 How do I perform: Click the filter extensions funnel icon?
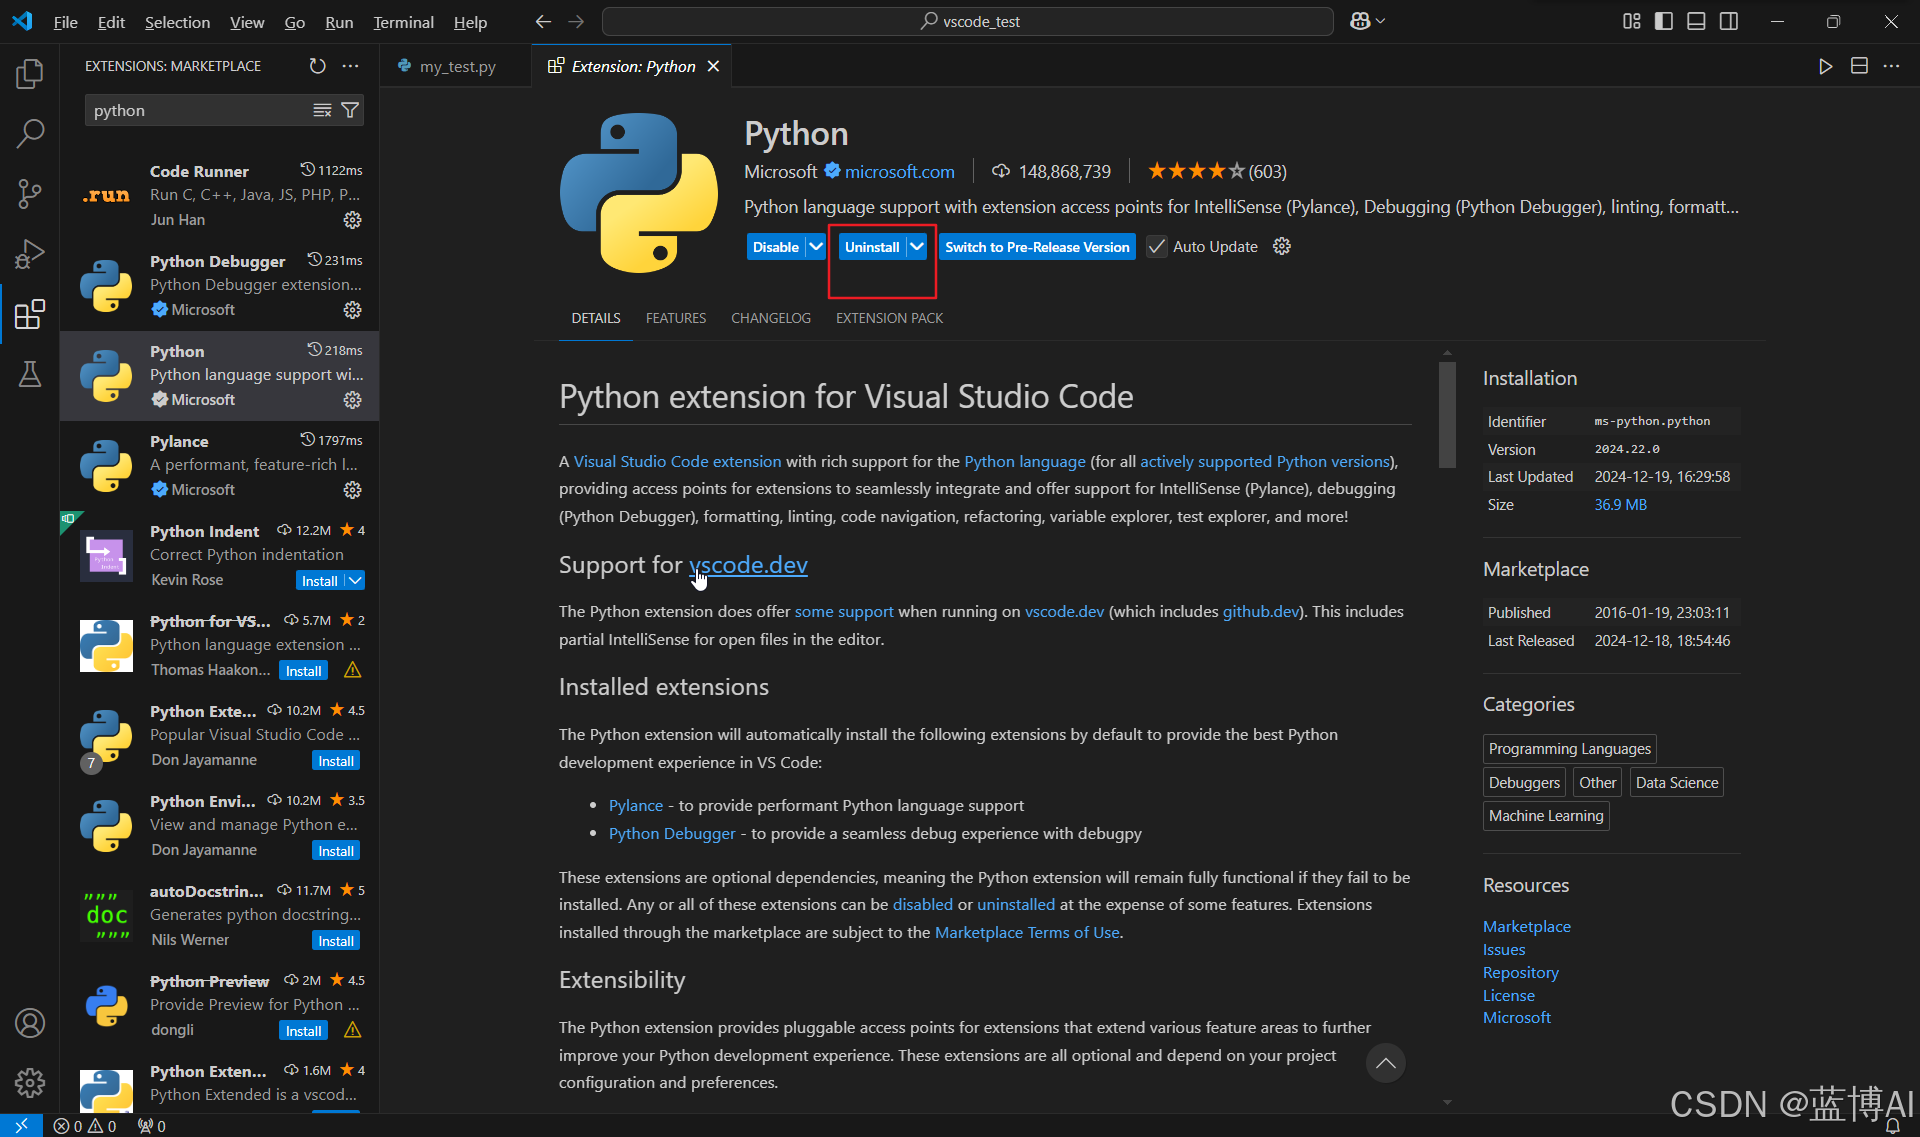[x=350, y=110]
